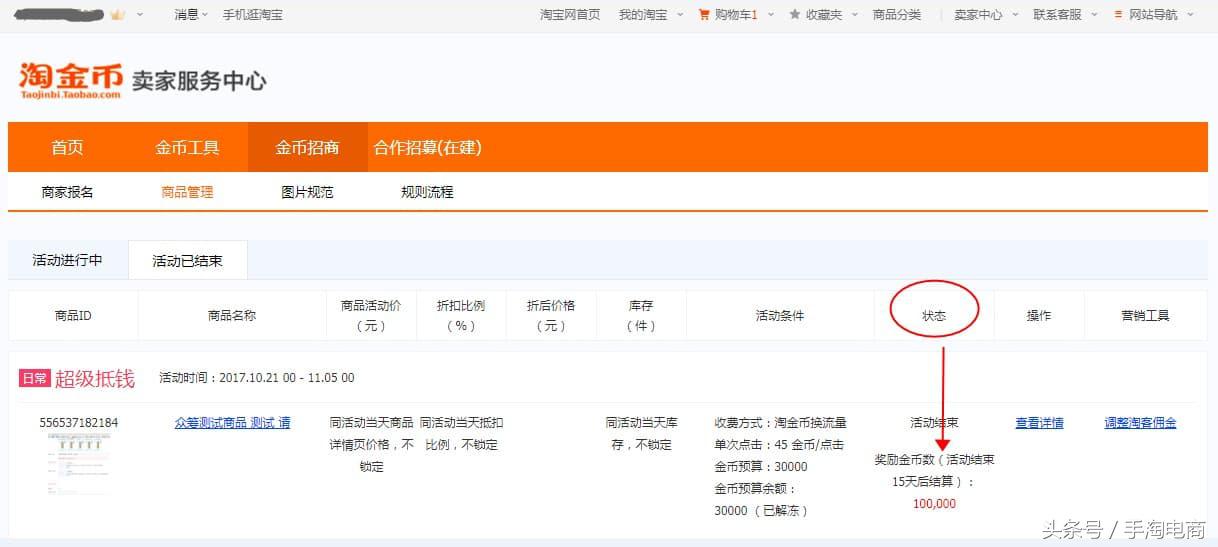1218x547 pixels.
Task: Expand the 网站导航 dropdown arrow
Action: [1188, 15]
